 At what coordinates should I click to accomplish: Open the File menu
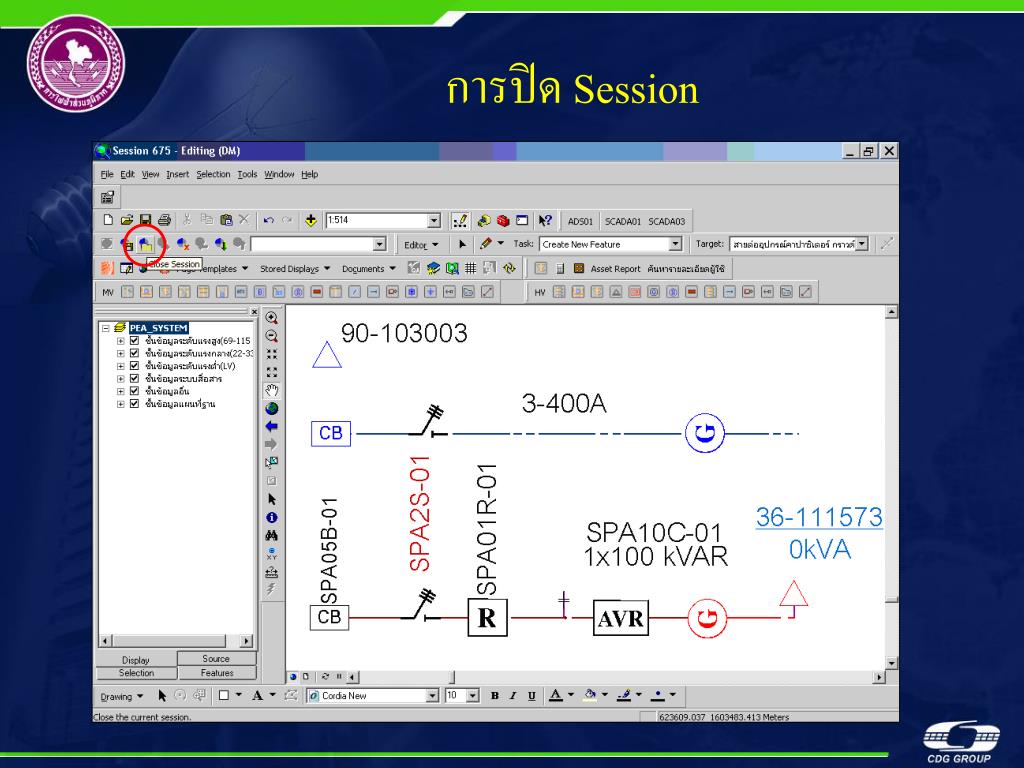coord(106,174)
